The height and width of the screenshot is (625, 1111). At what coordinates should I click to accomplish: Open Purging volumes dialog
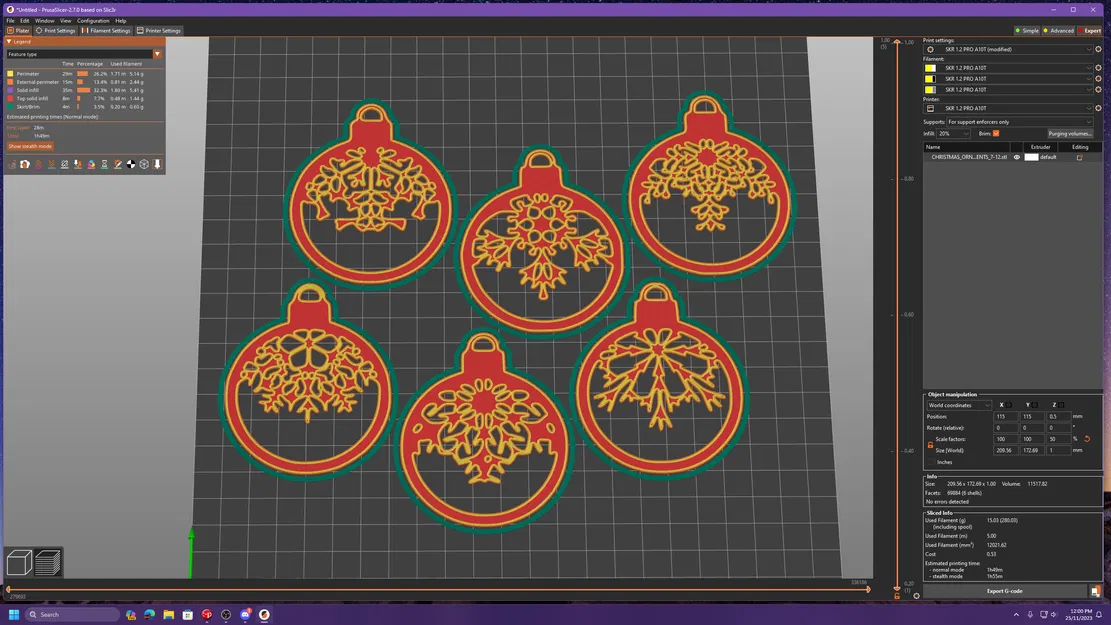[x=1070, y=133]
